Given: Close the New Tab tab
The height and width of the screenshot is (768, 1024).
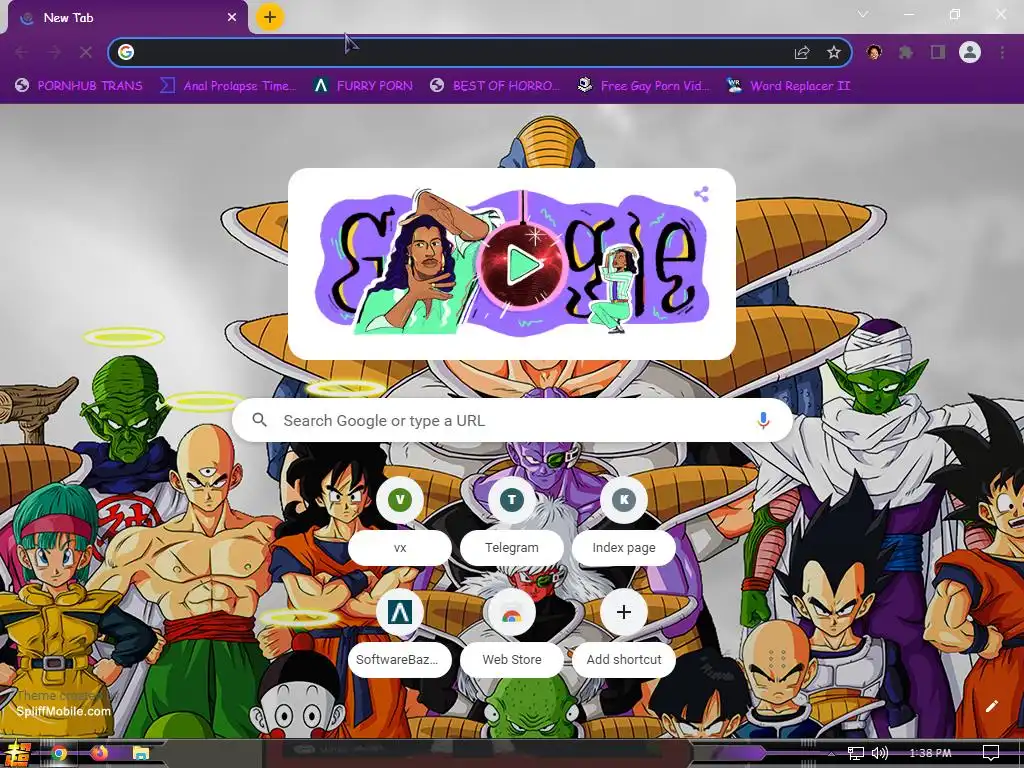Looking at the screenshot, I should (x=232, y=18).
